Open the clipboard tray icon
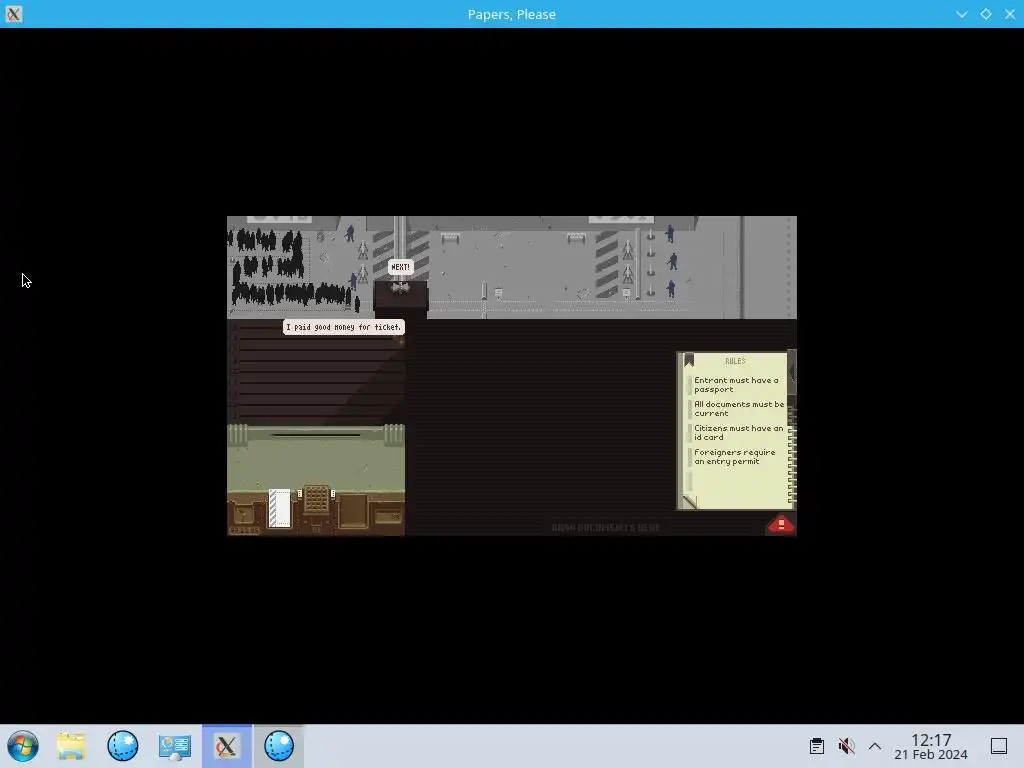 tap(816, 746)
